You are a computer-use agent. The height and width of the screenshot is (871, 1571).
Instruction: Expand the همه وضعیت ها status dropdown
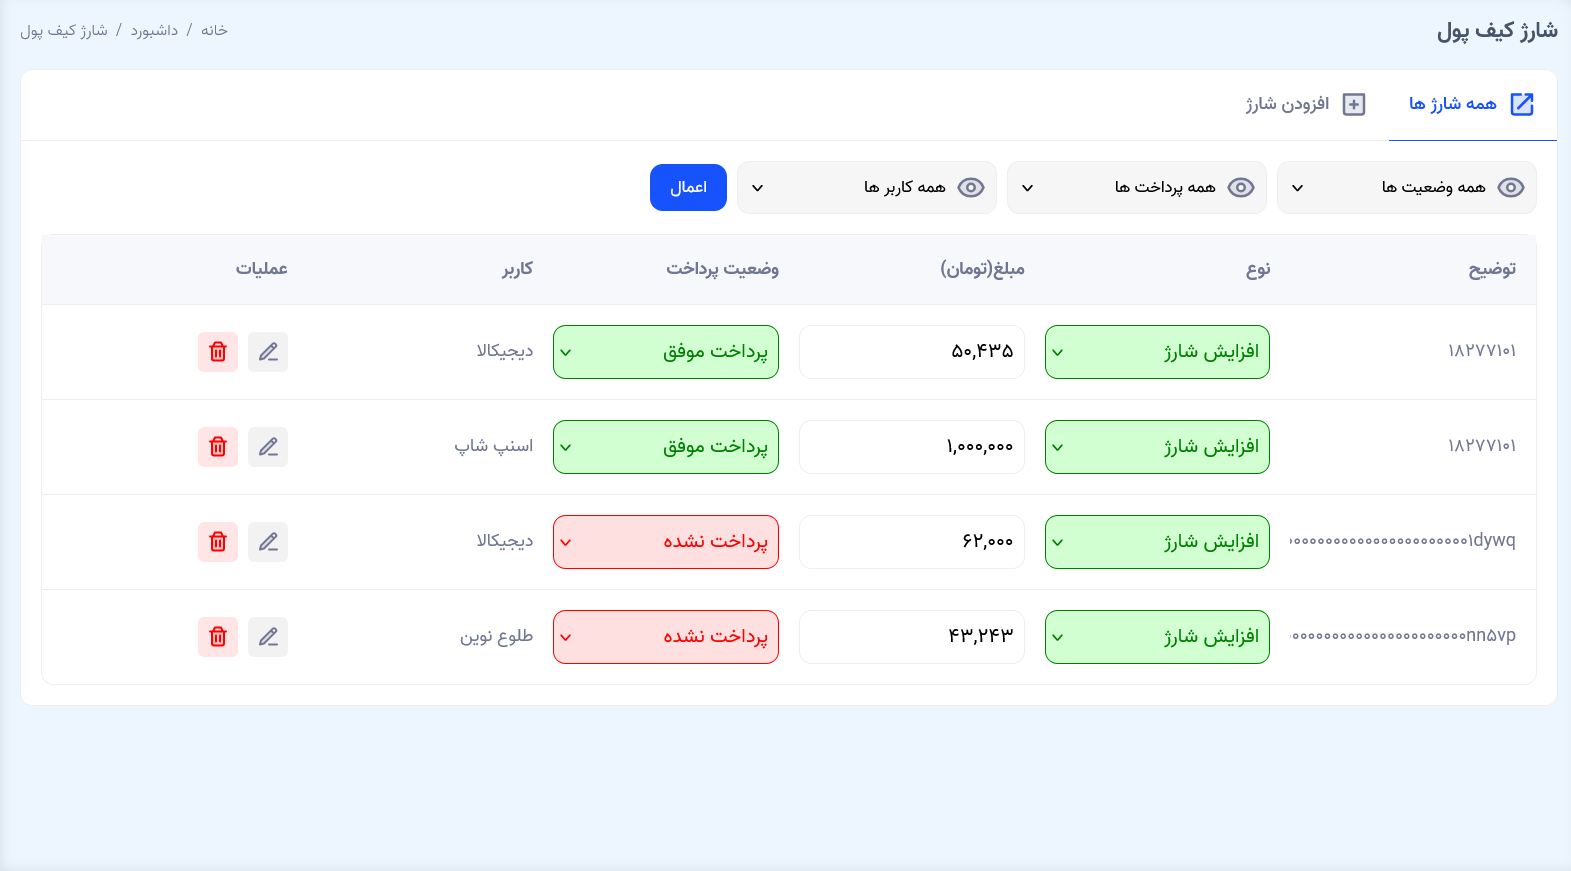click(1406, 188)
